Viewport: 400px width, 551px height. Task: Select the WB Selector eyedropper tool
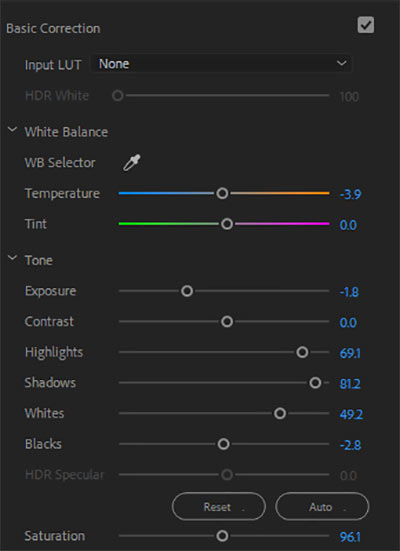tap(132, 162)
